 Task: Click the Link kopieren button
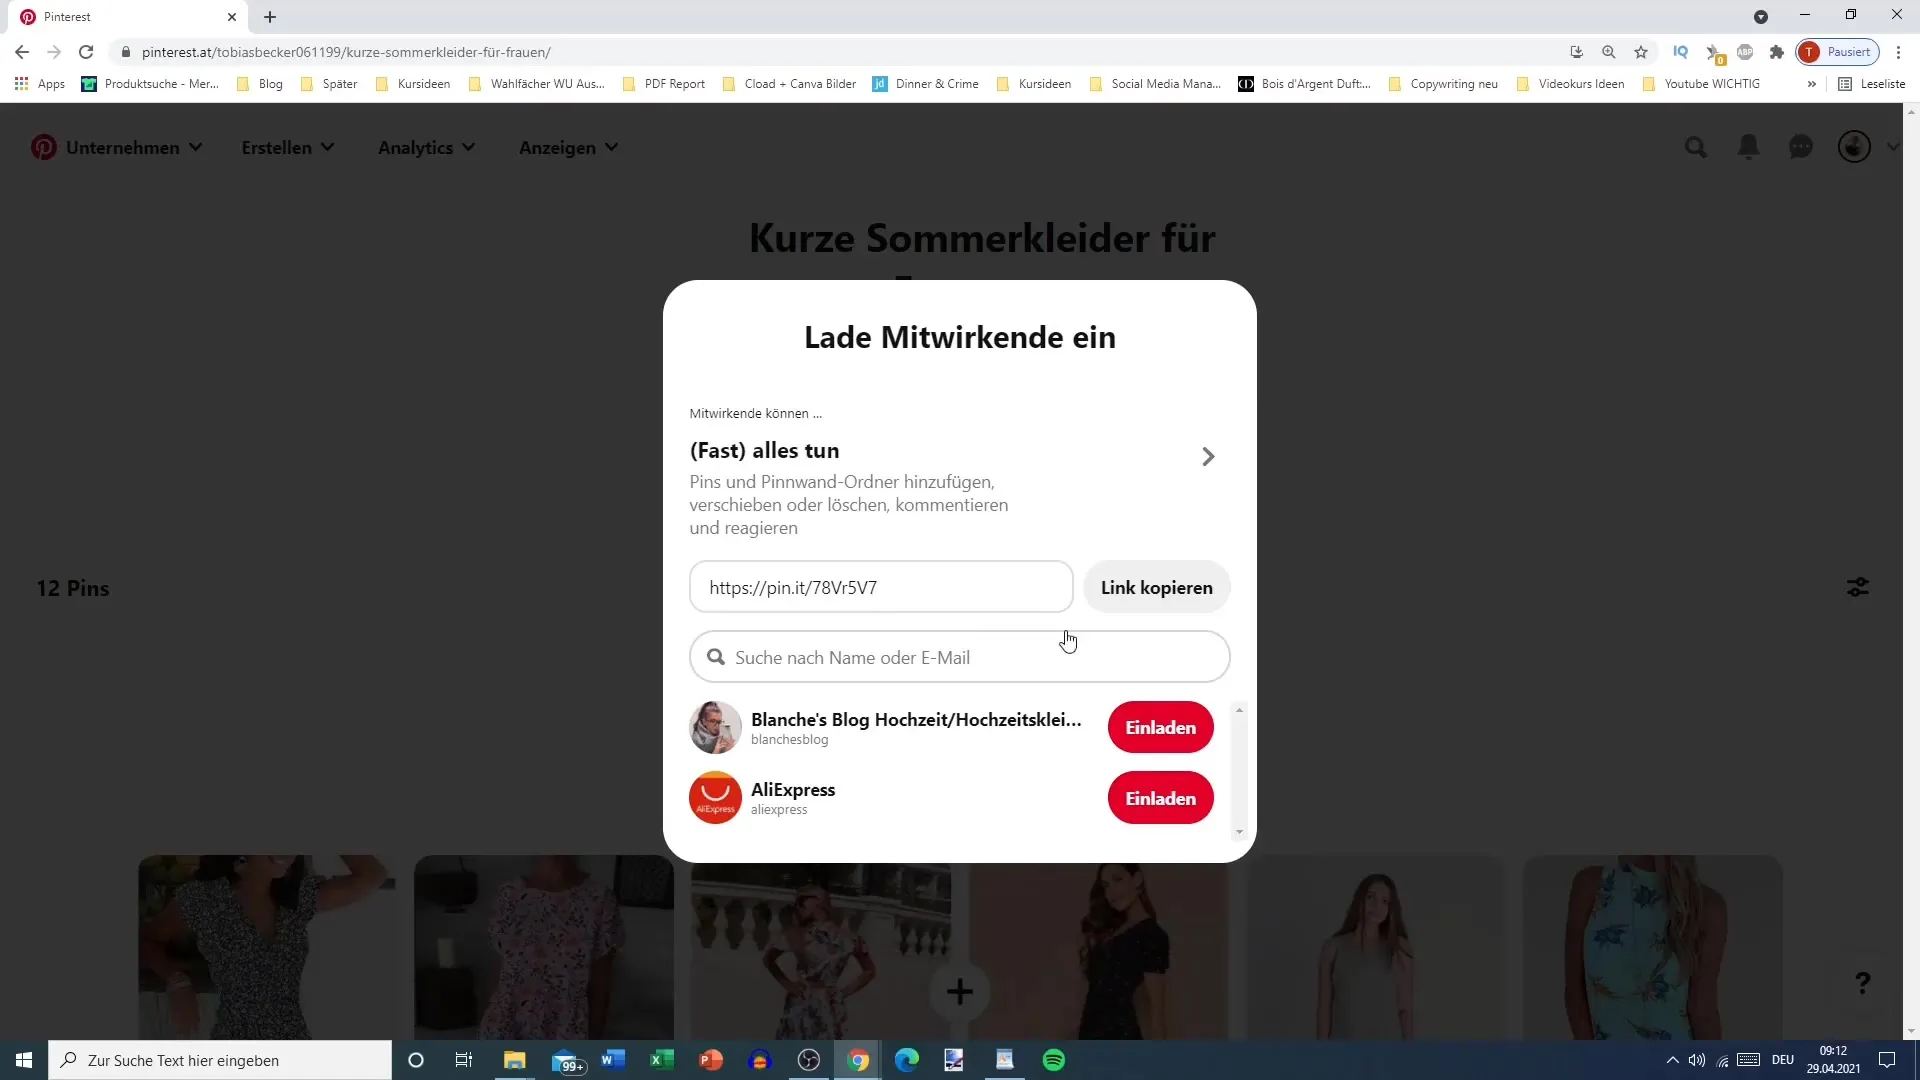(x=1157, y=587)
